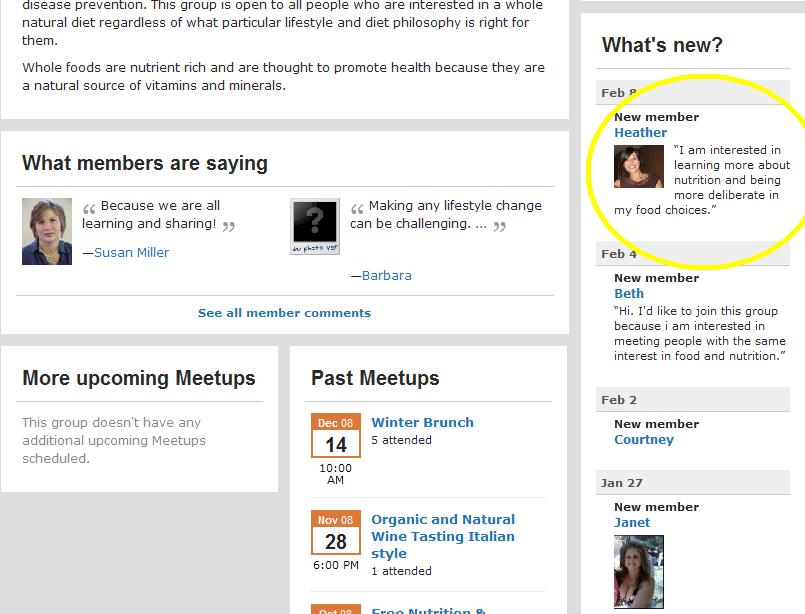The height and width of the screenshot is (614, 805).
Task: Click the Past Meetups heading
Action: click(375, 378)
